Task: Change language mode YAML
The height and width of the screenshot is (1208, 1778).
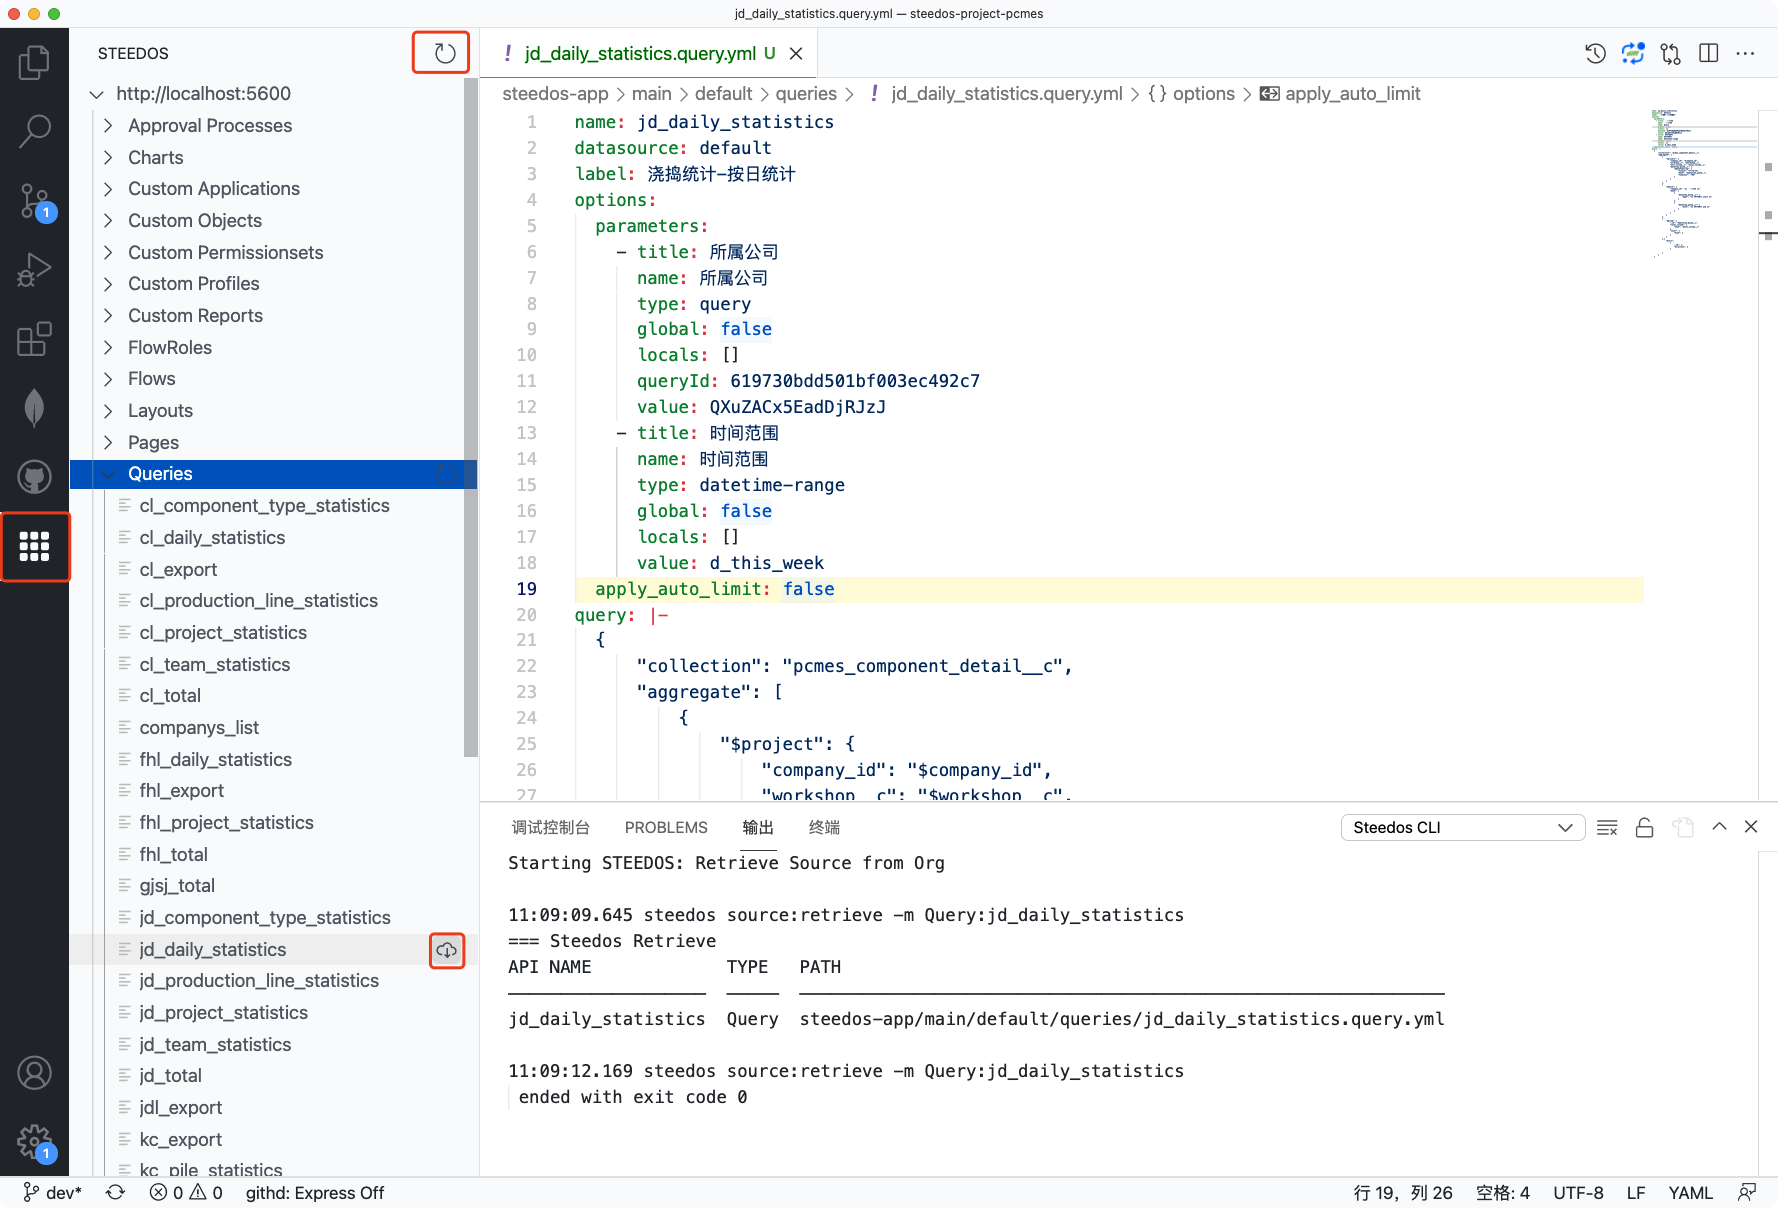Action: pos(1690,1192)
